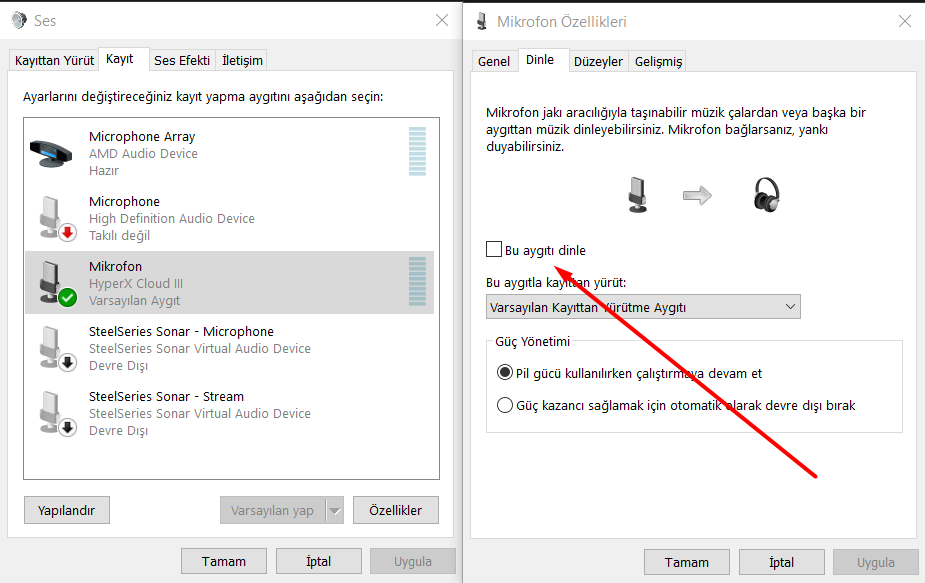
Task: Click the speaker icon in Ses title bar
Action: click(19, 21)
